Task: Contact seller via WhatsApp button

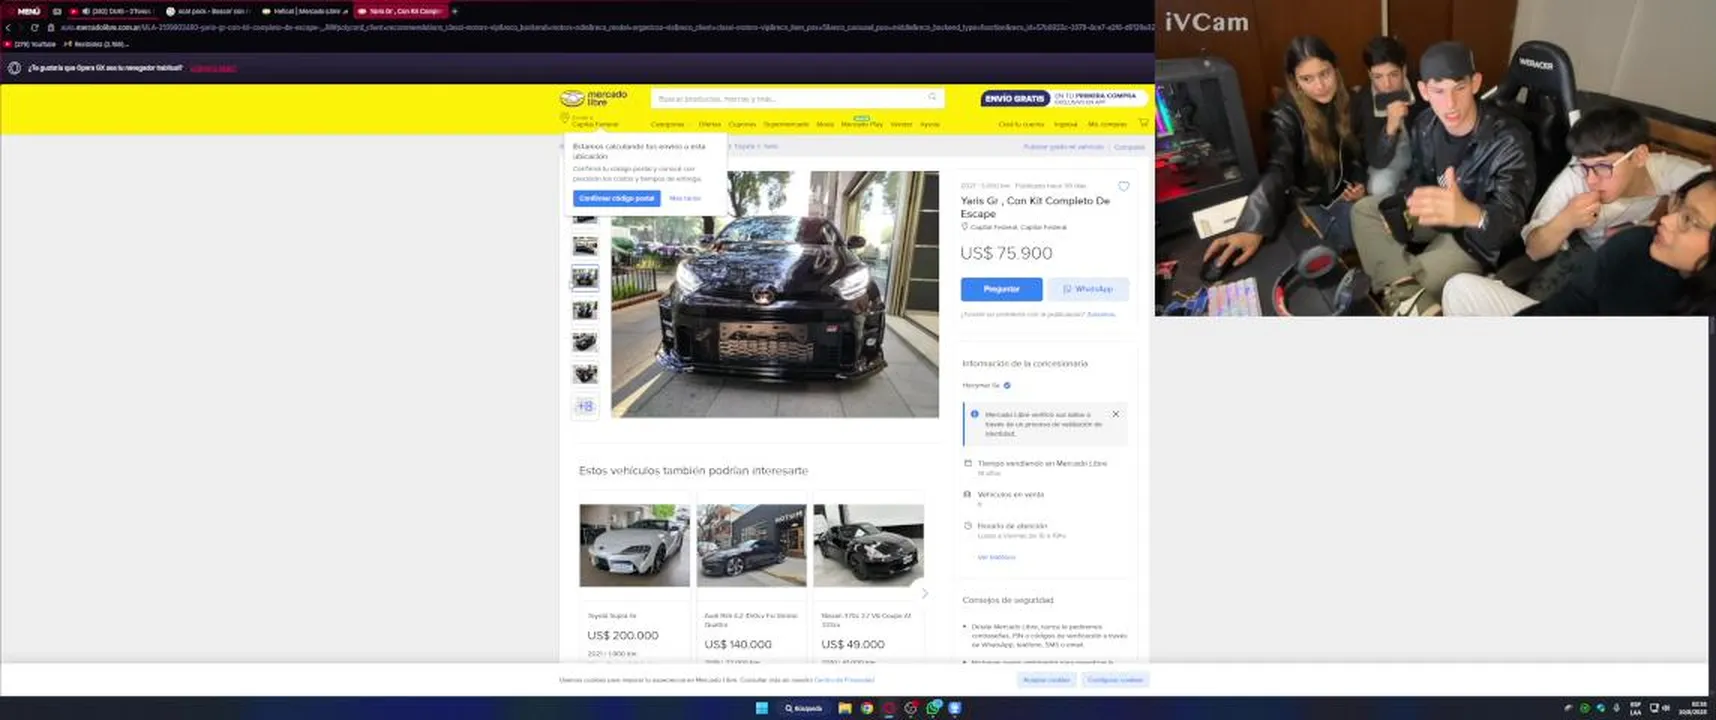Action: click(1088, 289)
